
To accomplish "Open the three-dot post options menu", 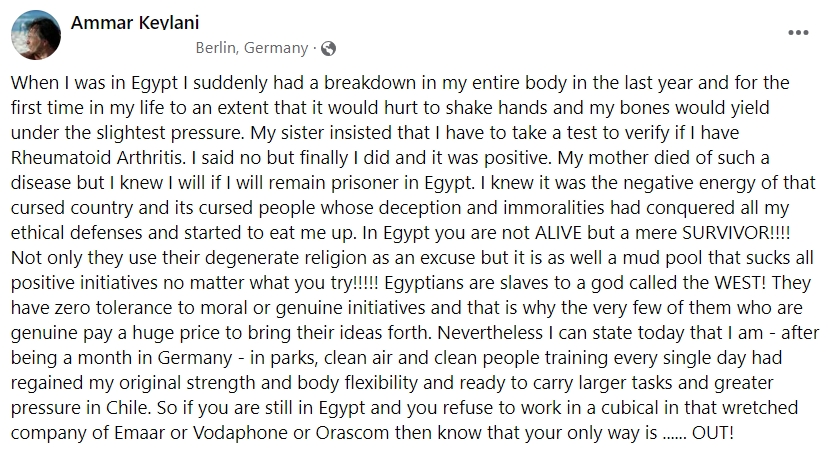I will (x=798, y=33).
